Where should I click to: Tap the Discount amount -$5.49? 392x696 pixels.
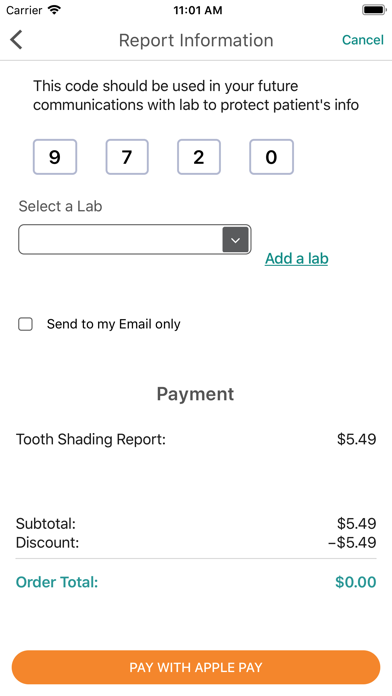(x=352, y=542)
